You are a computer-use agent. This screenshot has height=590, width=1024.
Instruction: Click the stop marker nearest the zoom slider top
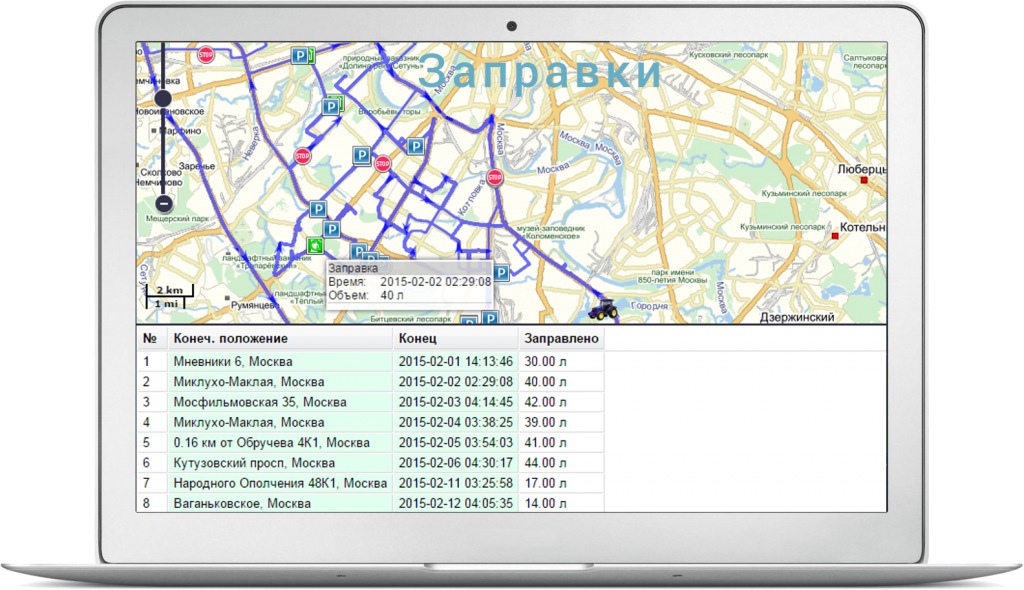pyautogui.click(x=206, y=55)
